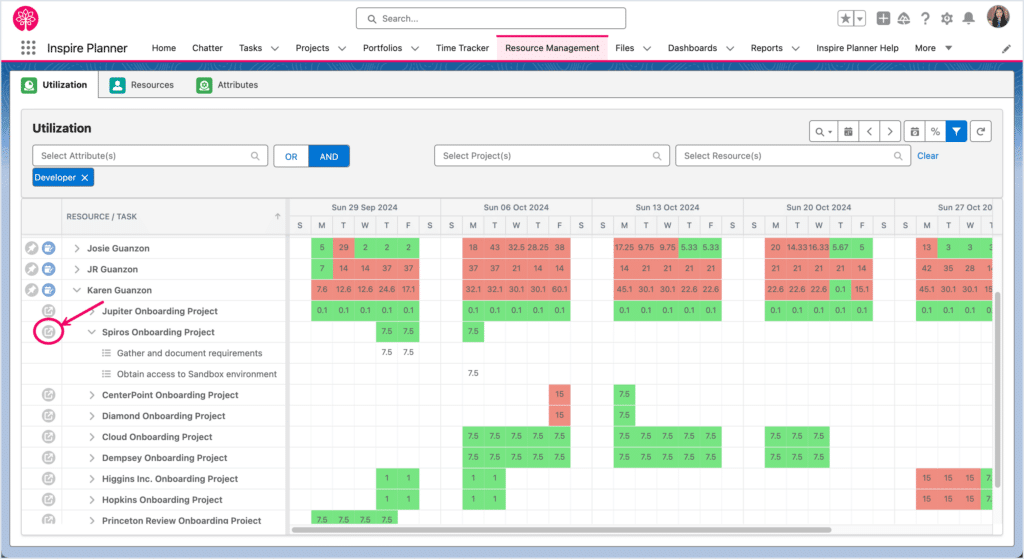Open Higgins Inc. Onboarding Project link icon
The height and width of the screenshot is (559, 1024).
48,478
